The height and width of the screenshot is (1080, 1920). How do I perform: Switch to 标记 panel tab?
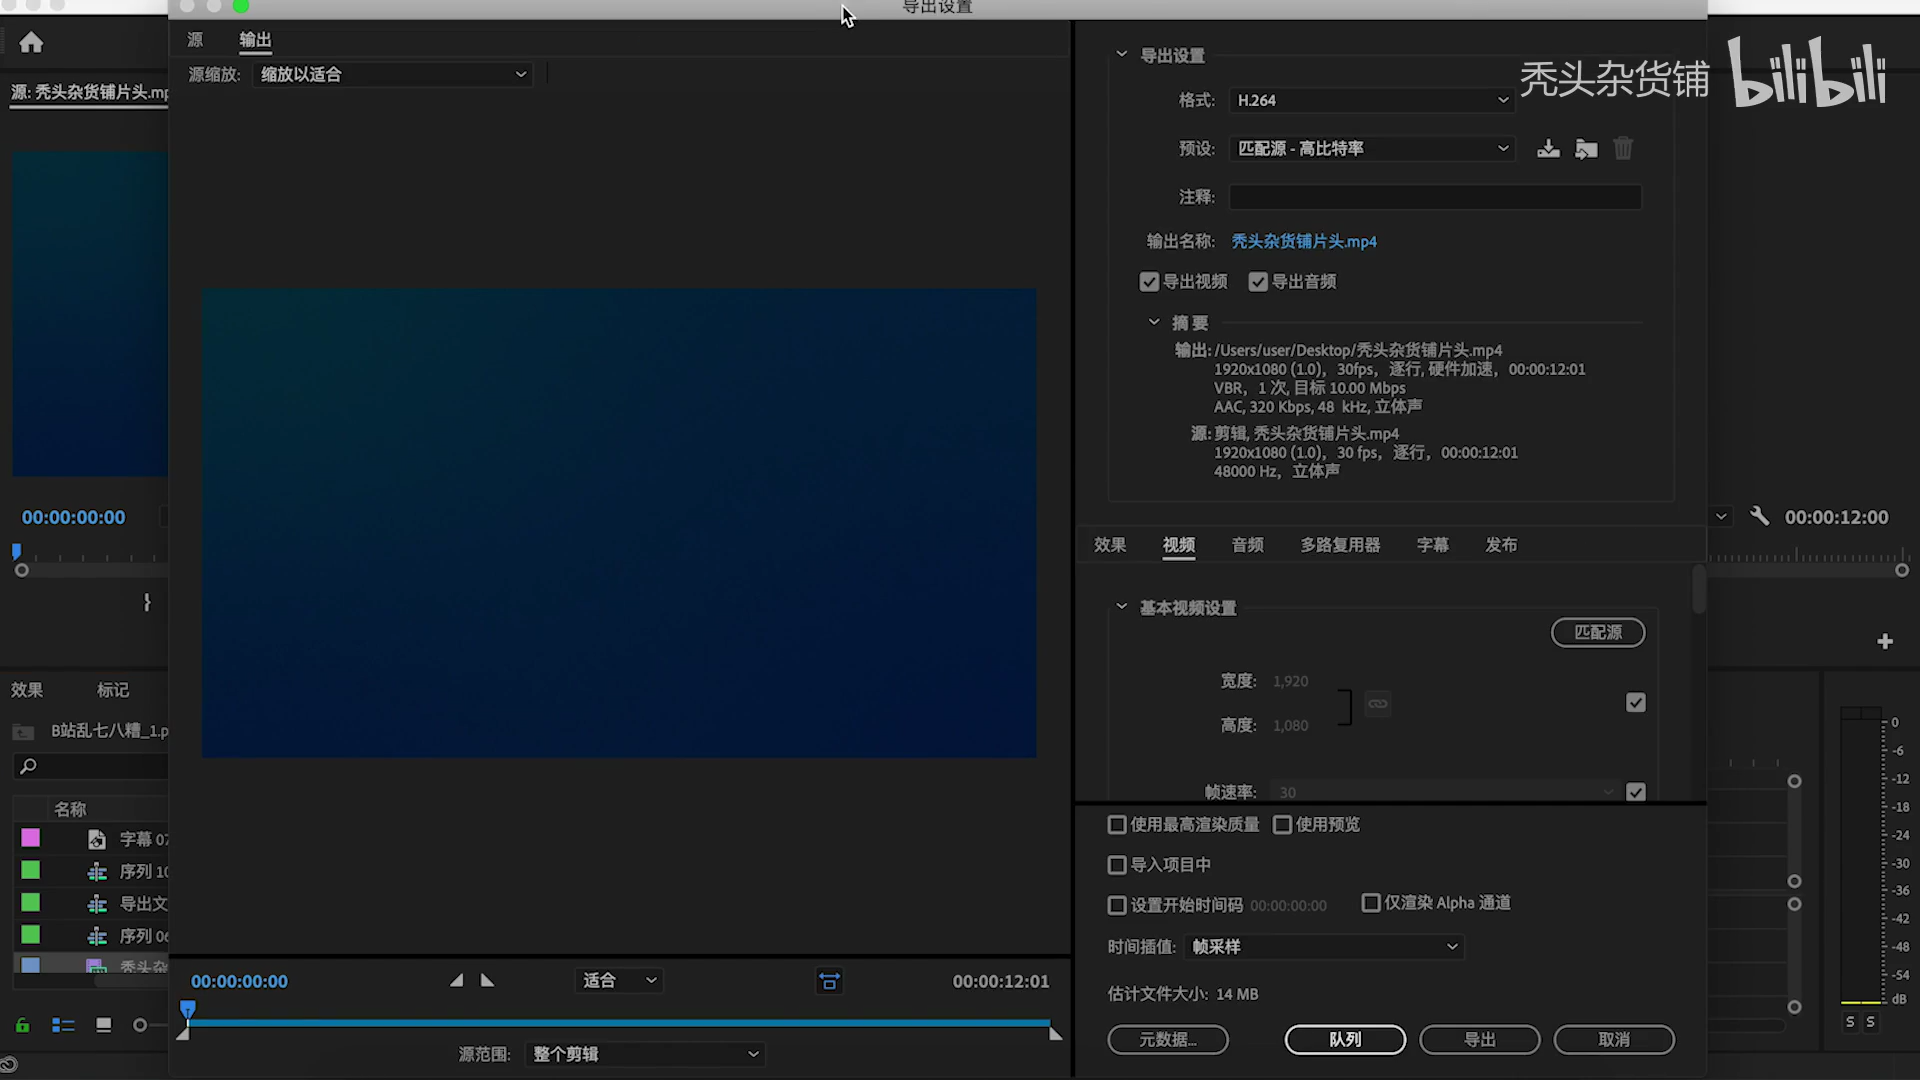(113, 690)
